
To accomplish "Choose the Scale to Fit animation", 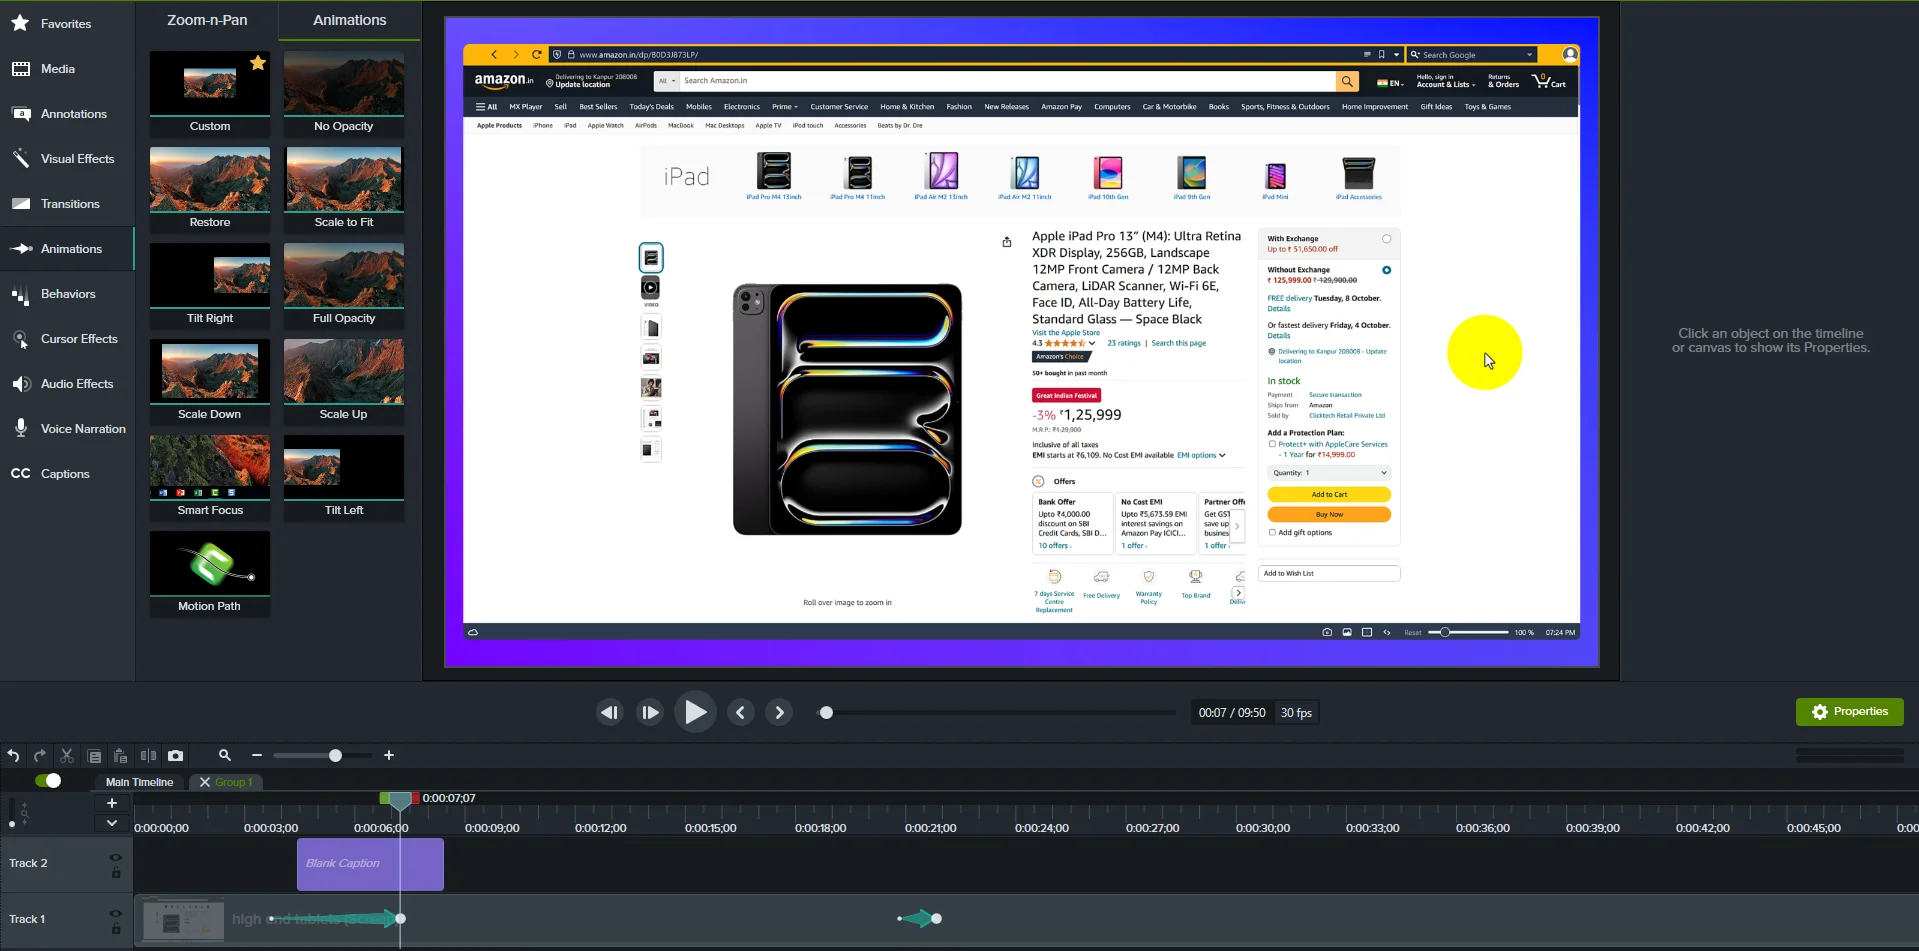I will click(x=344, y=189).
